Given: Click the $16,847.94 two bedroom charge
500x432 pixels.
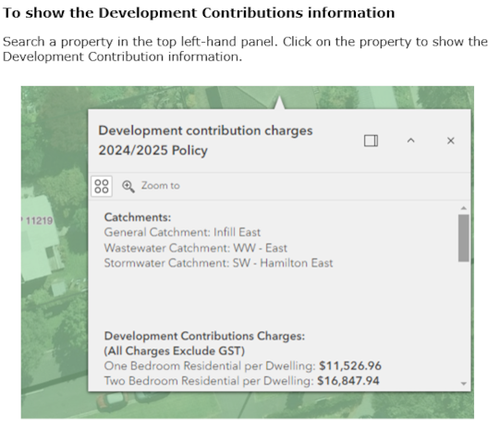Looking at the screenshot, I should pyautogui.click(x=348, y=381).
